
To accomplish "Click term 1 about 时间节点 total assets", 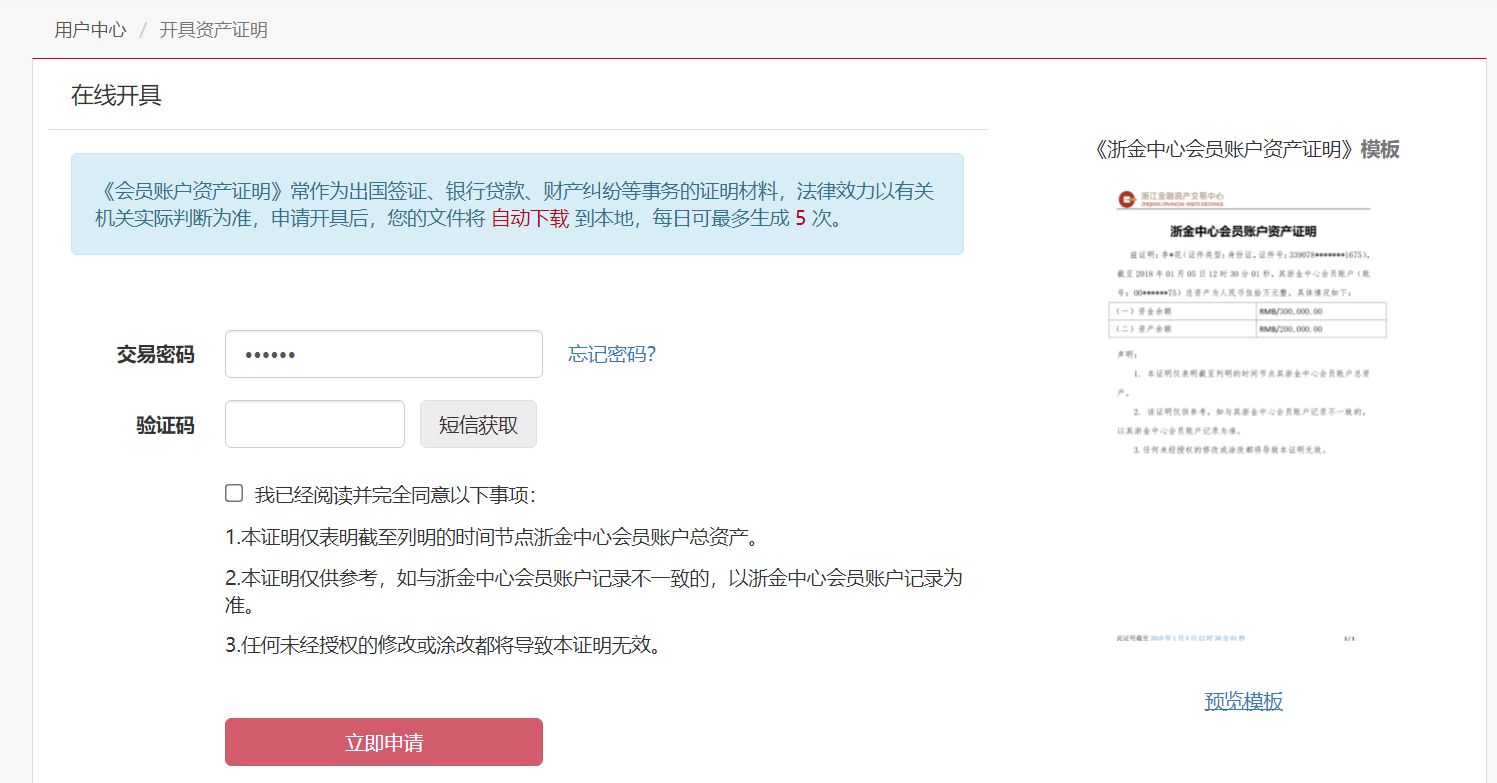I will (494, 537).
